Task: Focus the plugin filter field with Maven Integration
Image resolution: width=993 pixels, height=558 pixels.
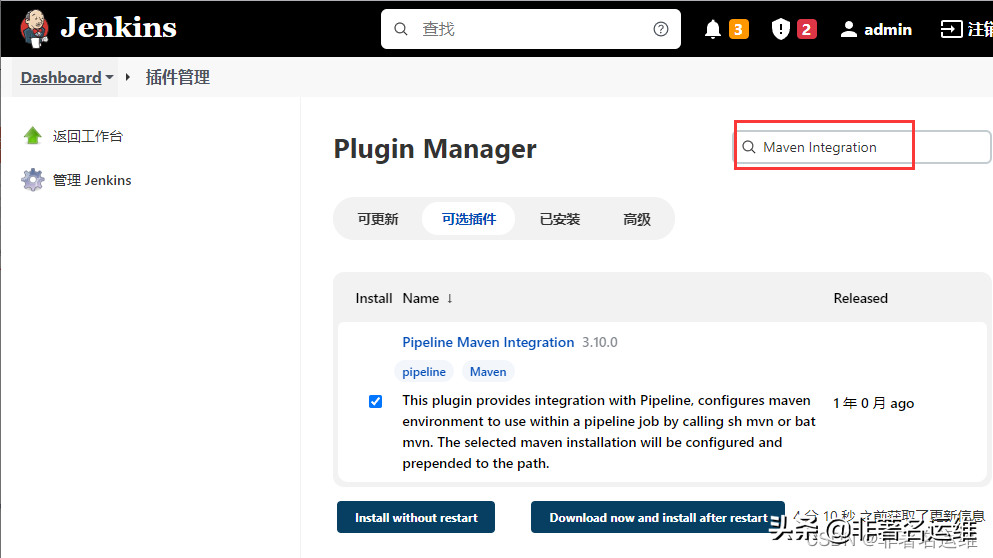Action: pos(863,147)
